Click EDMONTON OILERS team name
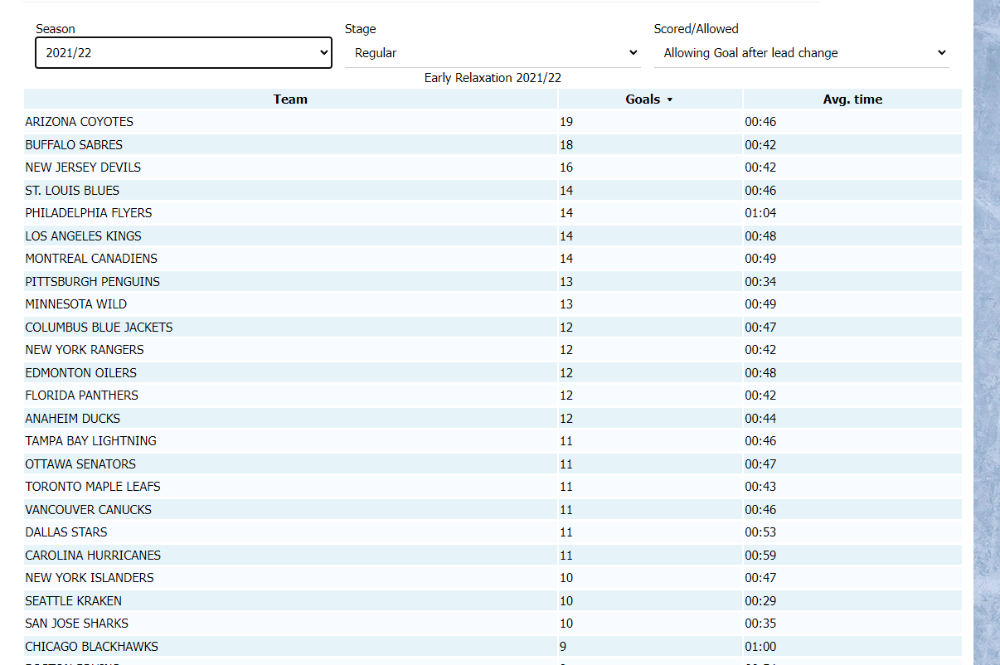Screen dimensions: 1000x665 click(81, 373)
